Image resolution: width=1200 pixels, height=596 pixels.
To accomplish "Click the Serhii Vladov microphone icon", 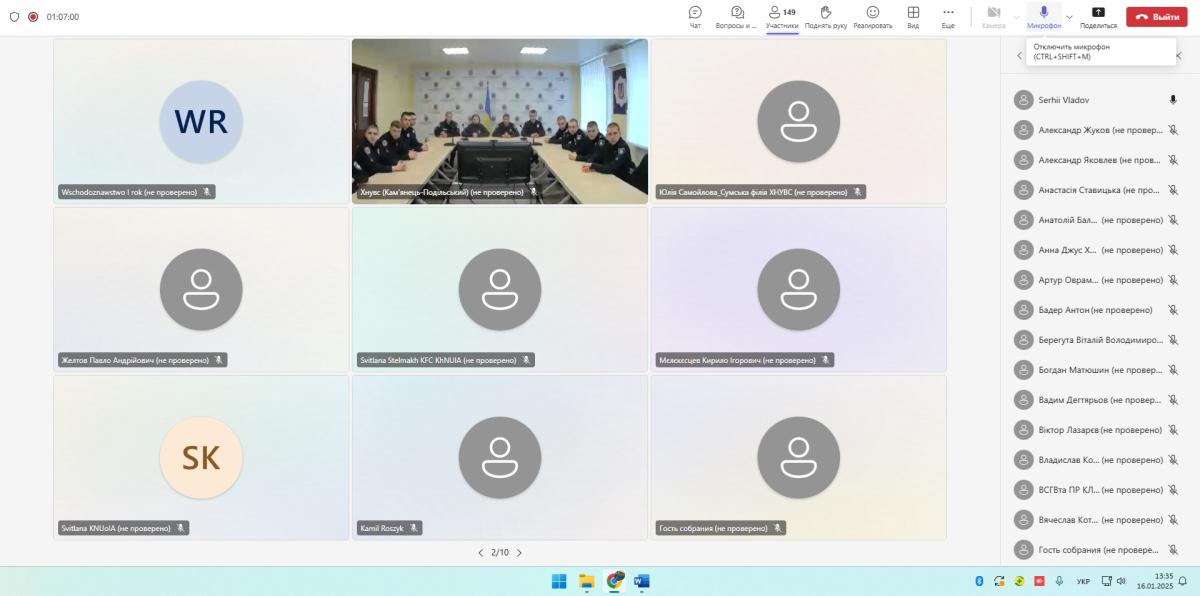I will point(1173,100).
